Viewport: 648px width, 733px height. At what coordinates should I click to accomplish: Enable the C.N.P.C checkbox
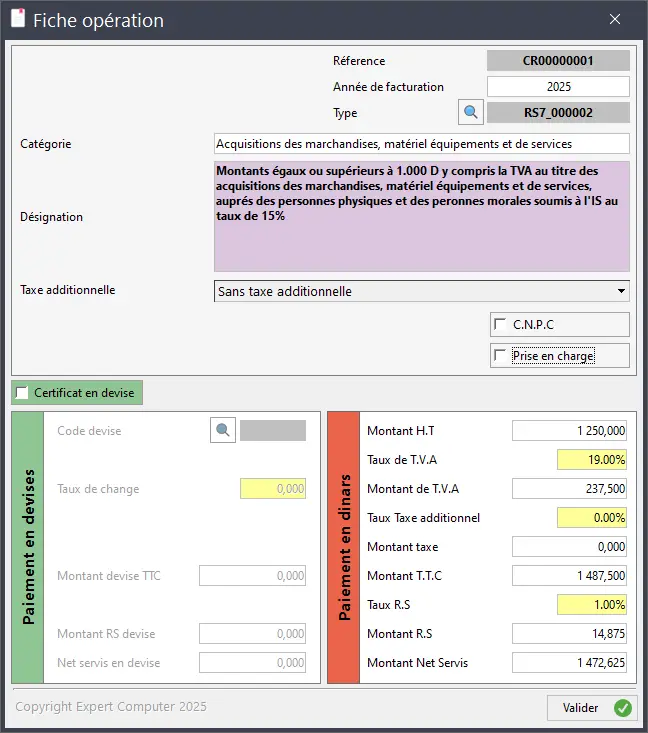(500, 324)
